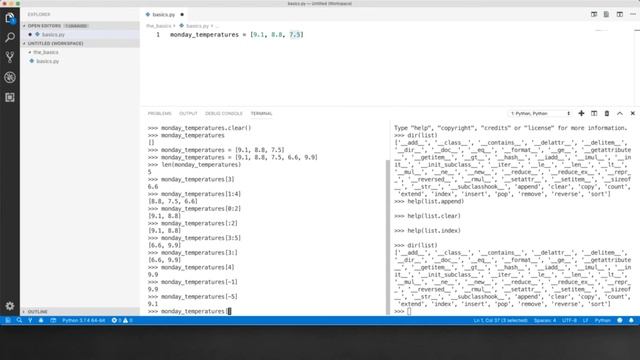Click the feedback smiley in status bar
Image resolution: width=640 pixels, height=360 pixels.
tap(620, 320)
